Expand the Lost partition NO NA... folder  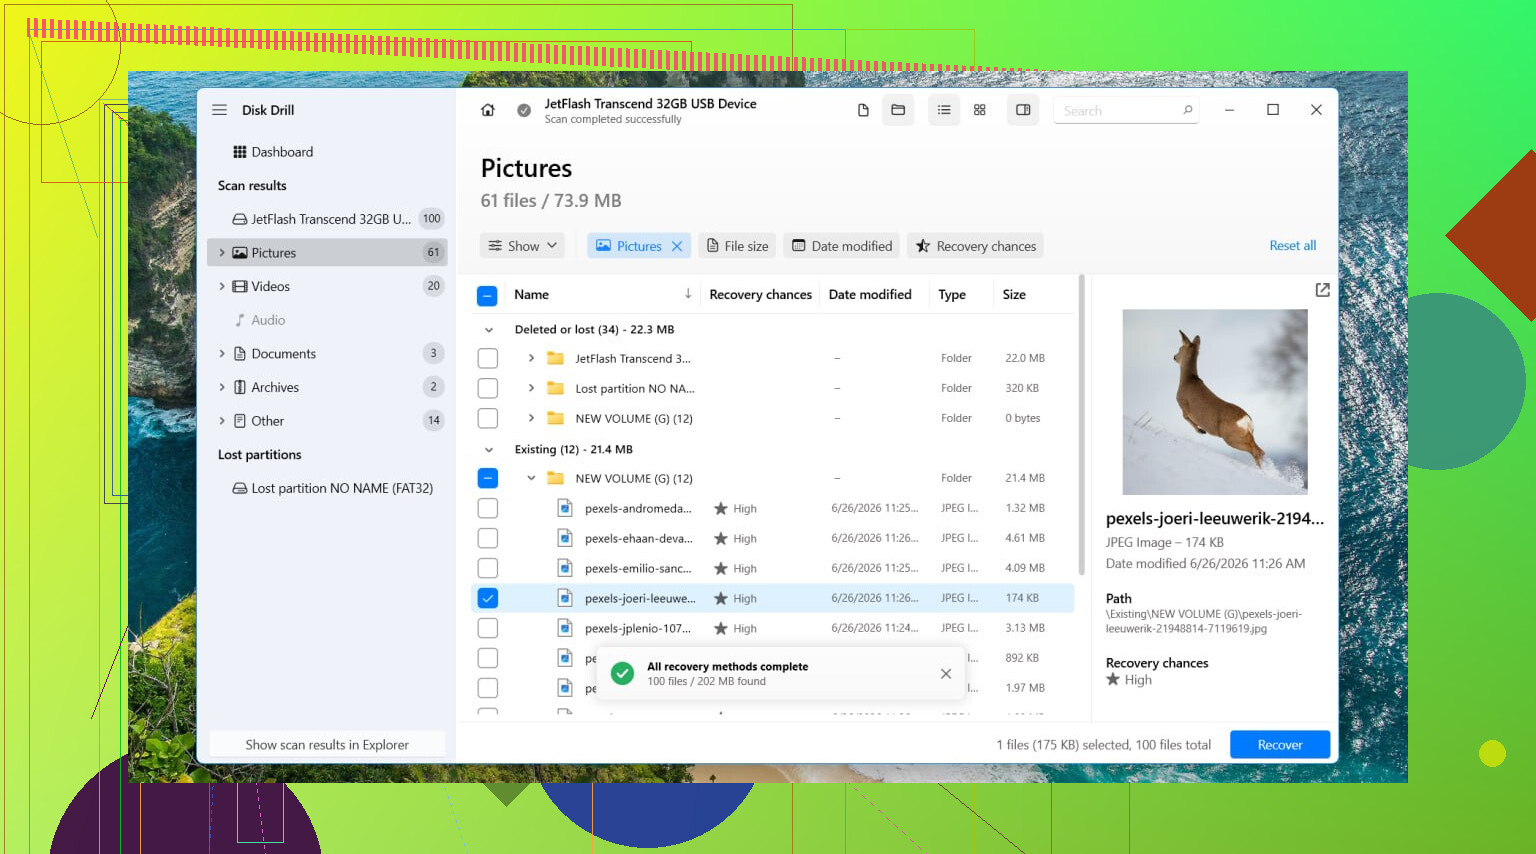tap(531, 388)
